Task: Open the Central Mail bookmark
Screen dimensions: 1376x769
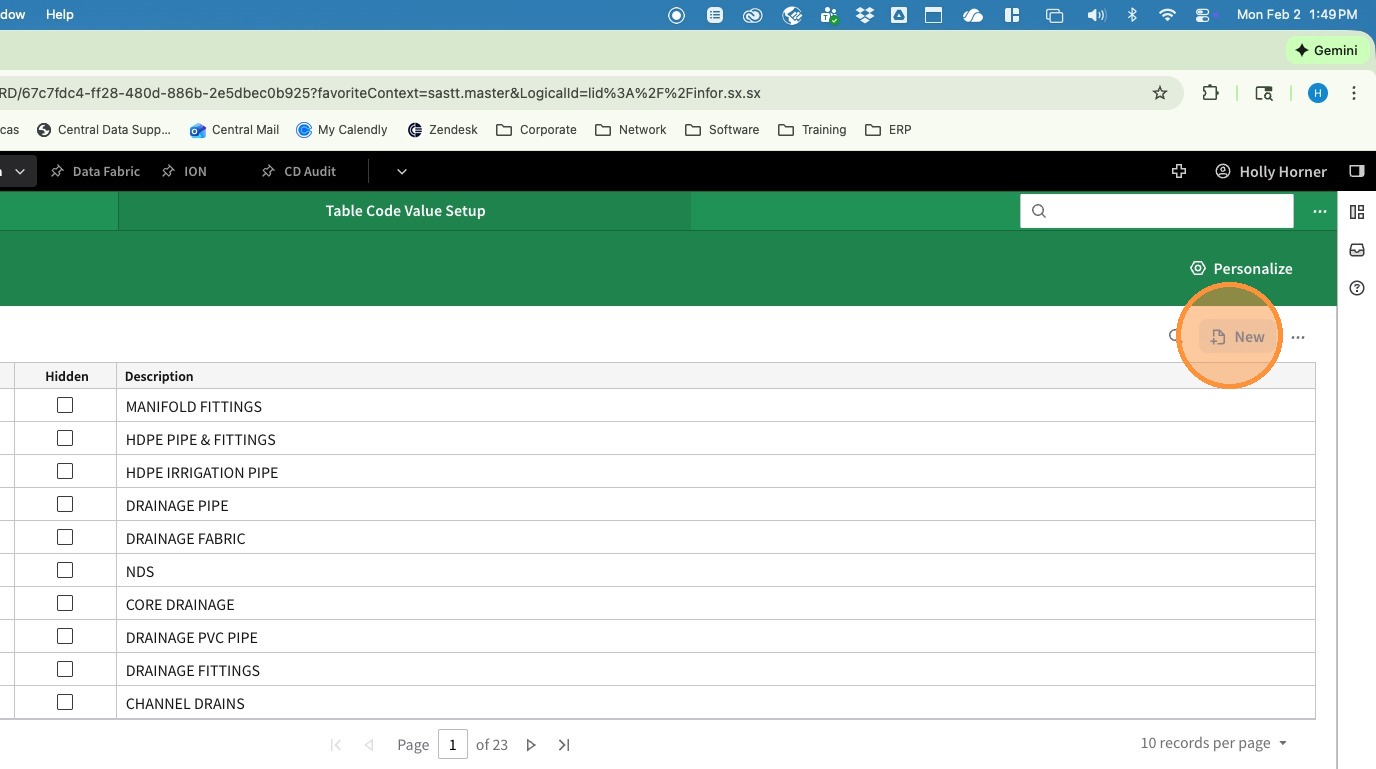Action: click(x=235, y=130)
